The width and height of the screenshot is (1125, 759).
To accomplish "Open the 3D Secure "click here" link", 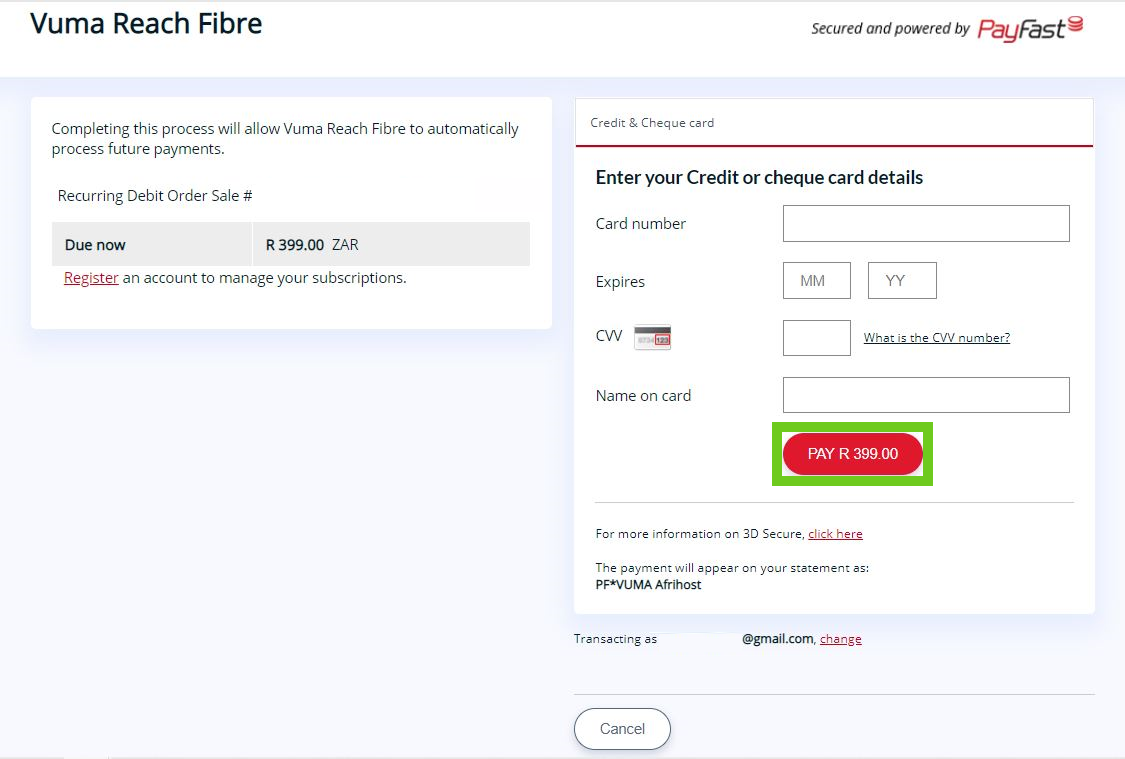I will pyautogui.click(x=835, y=534).
